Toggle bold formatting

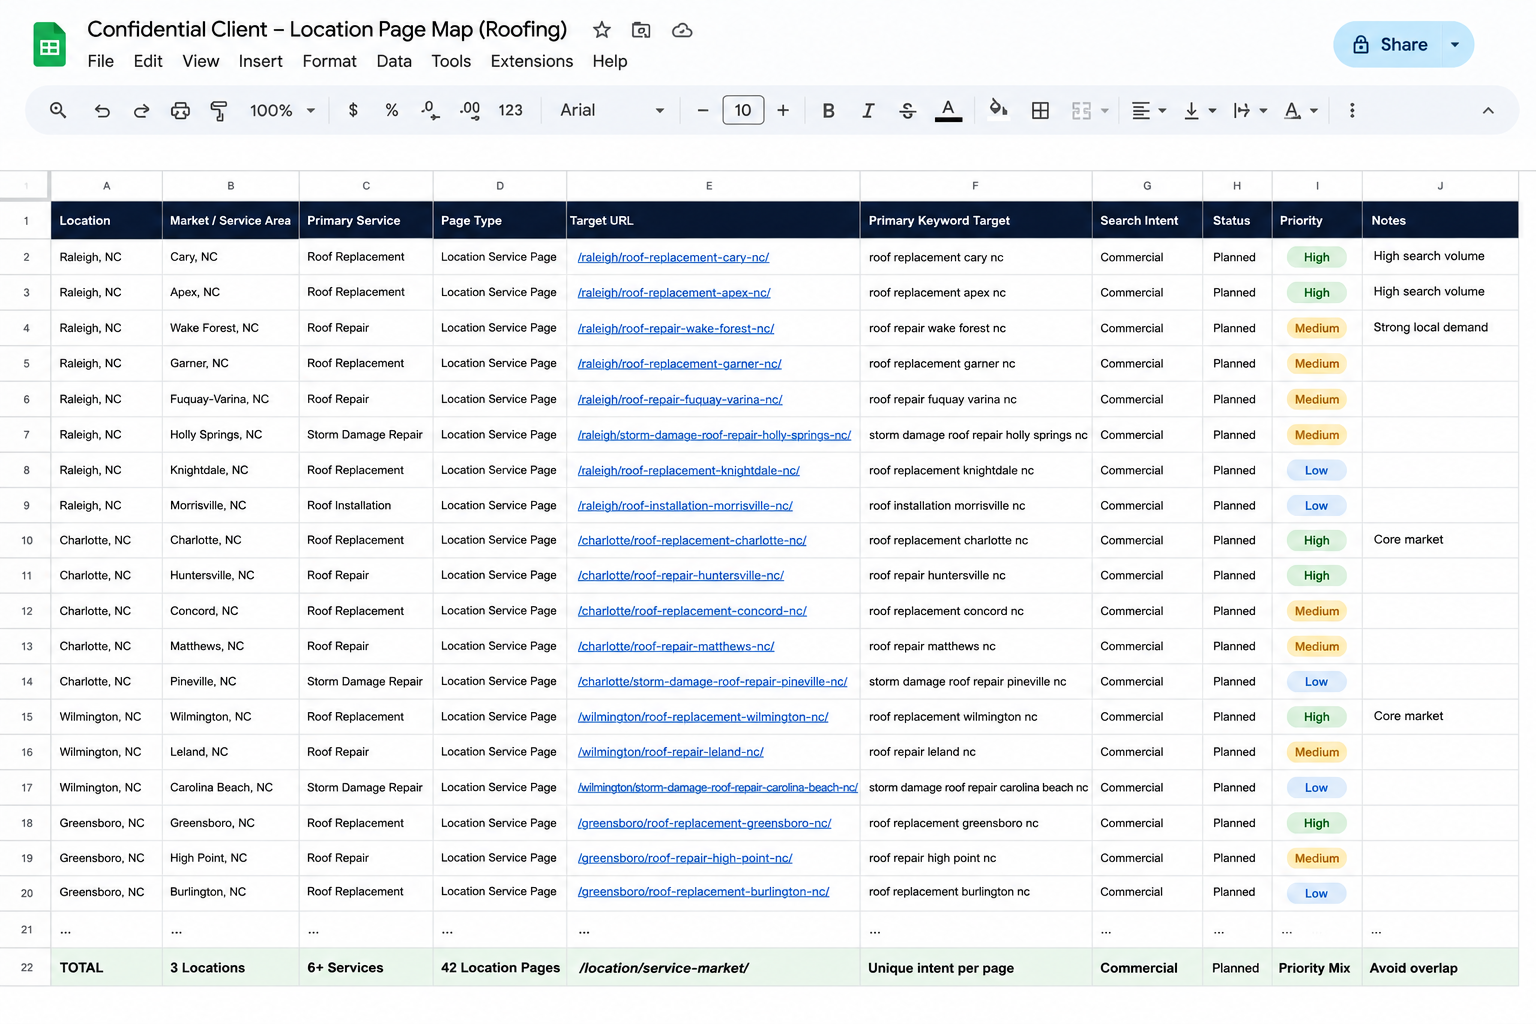tap(828, 110)
